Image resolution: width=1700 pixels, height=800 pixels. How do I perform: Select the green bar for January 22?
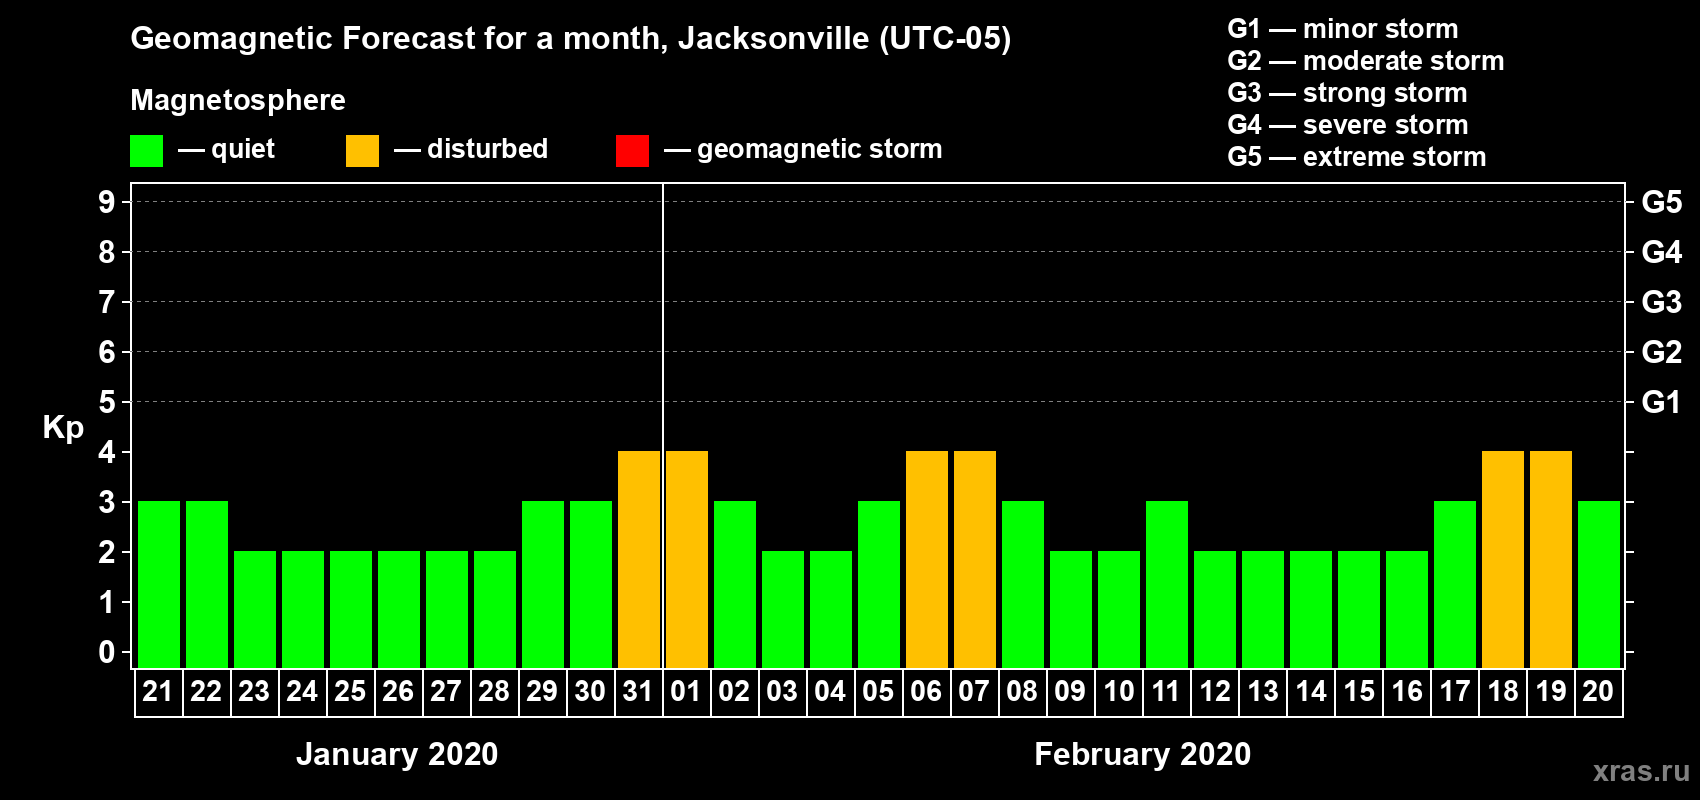(x=207, y=585)
